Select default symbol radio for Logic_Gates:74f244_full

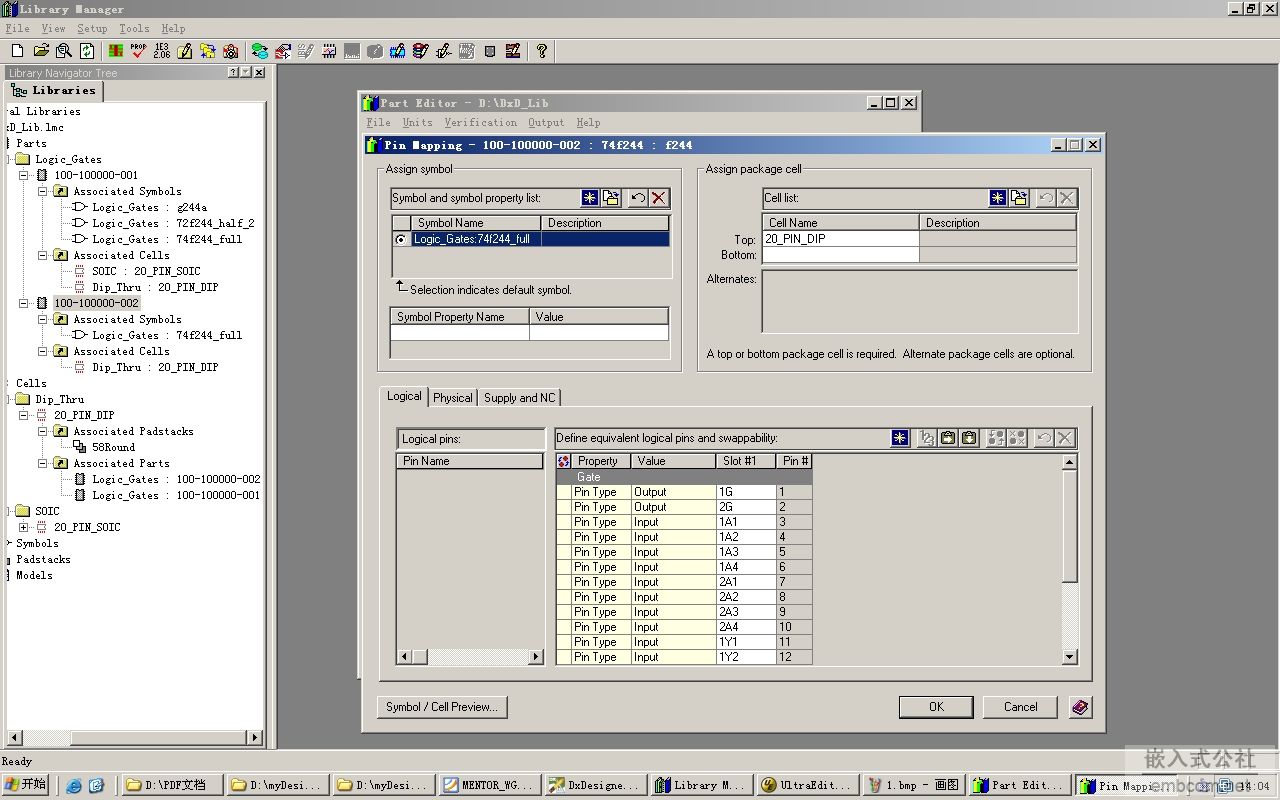pos(401,240)
